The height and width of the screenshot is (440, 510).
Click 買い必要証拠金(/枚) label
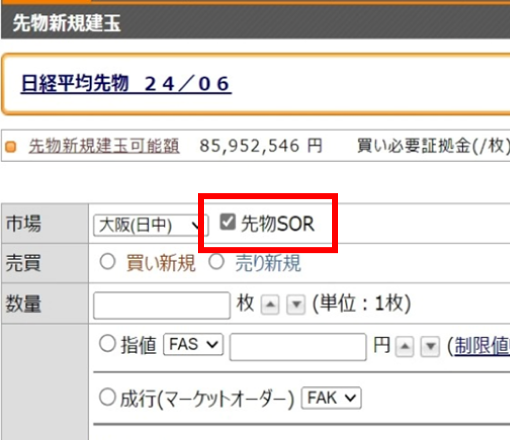point(433,146)
